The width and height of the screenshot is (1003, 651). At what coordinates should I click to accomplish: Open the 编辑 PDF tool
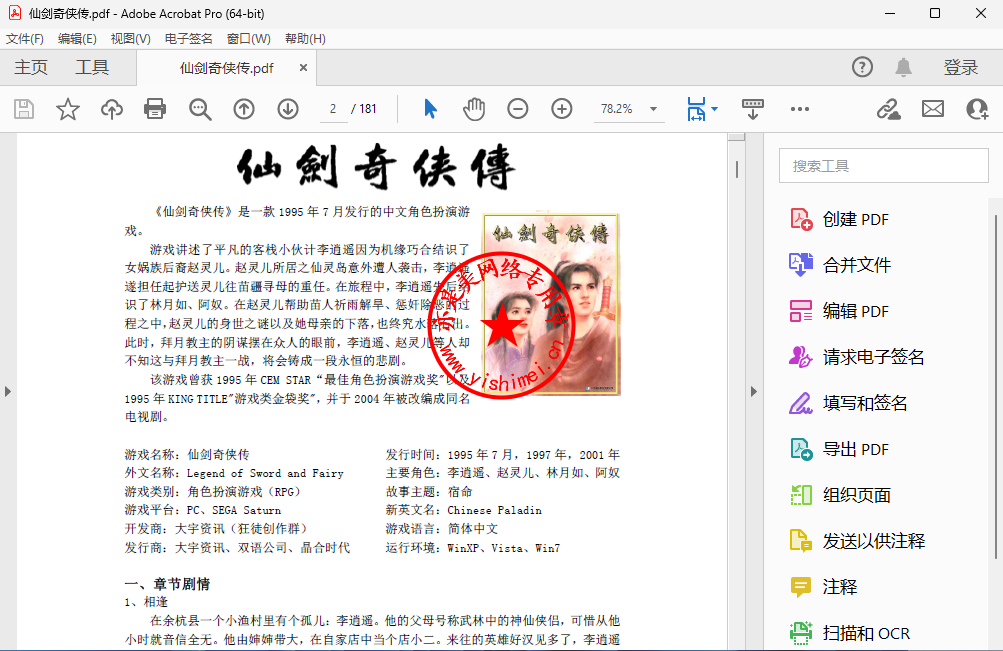855,311
